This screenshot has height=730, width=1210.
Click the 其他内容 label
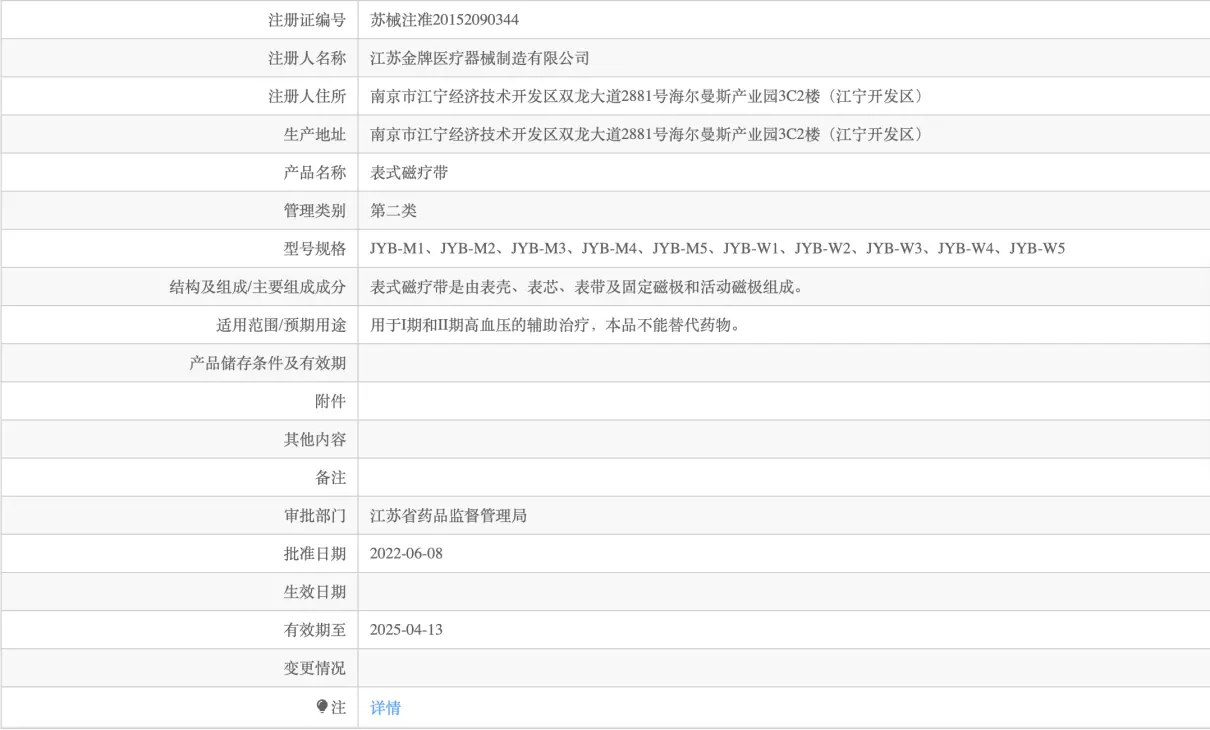coord(315,439)
